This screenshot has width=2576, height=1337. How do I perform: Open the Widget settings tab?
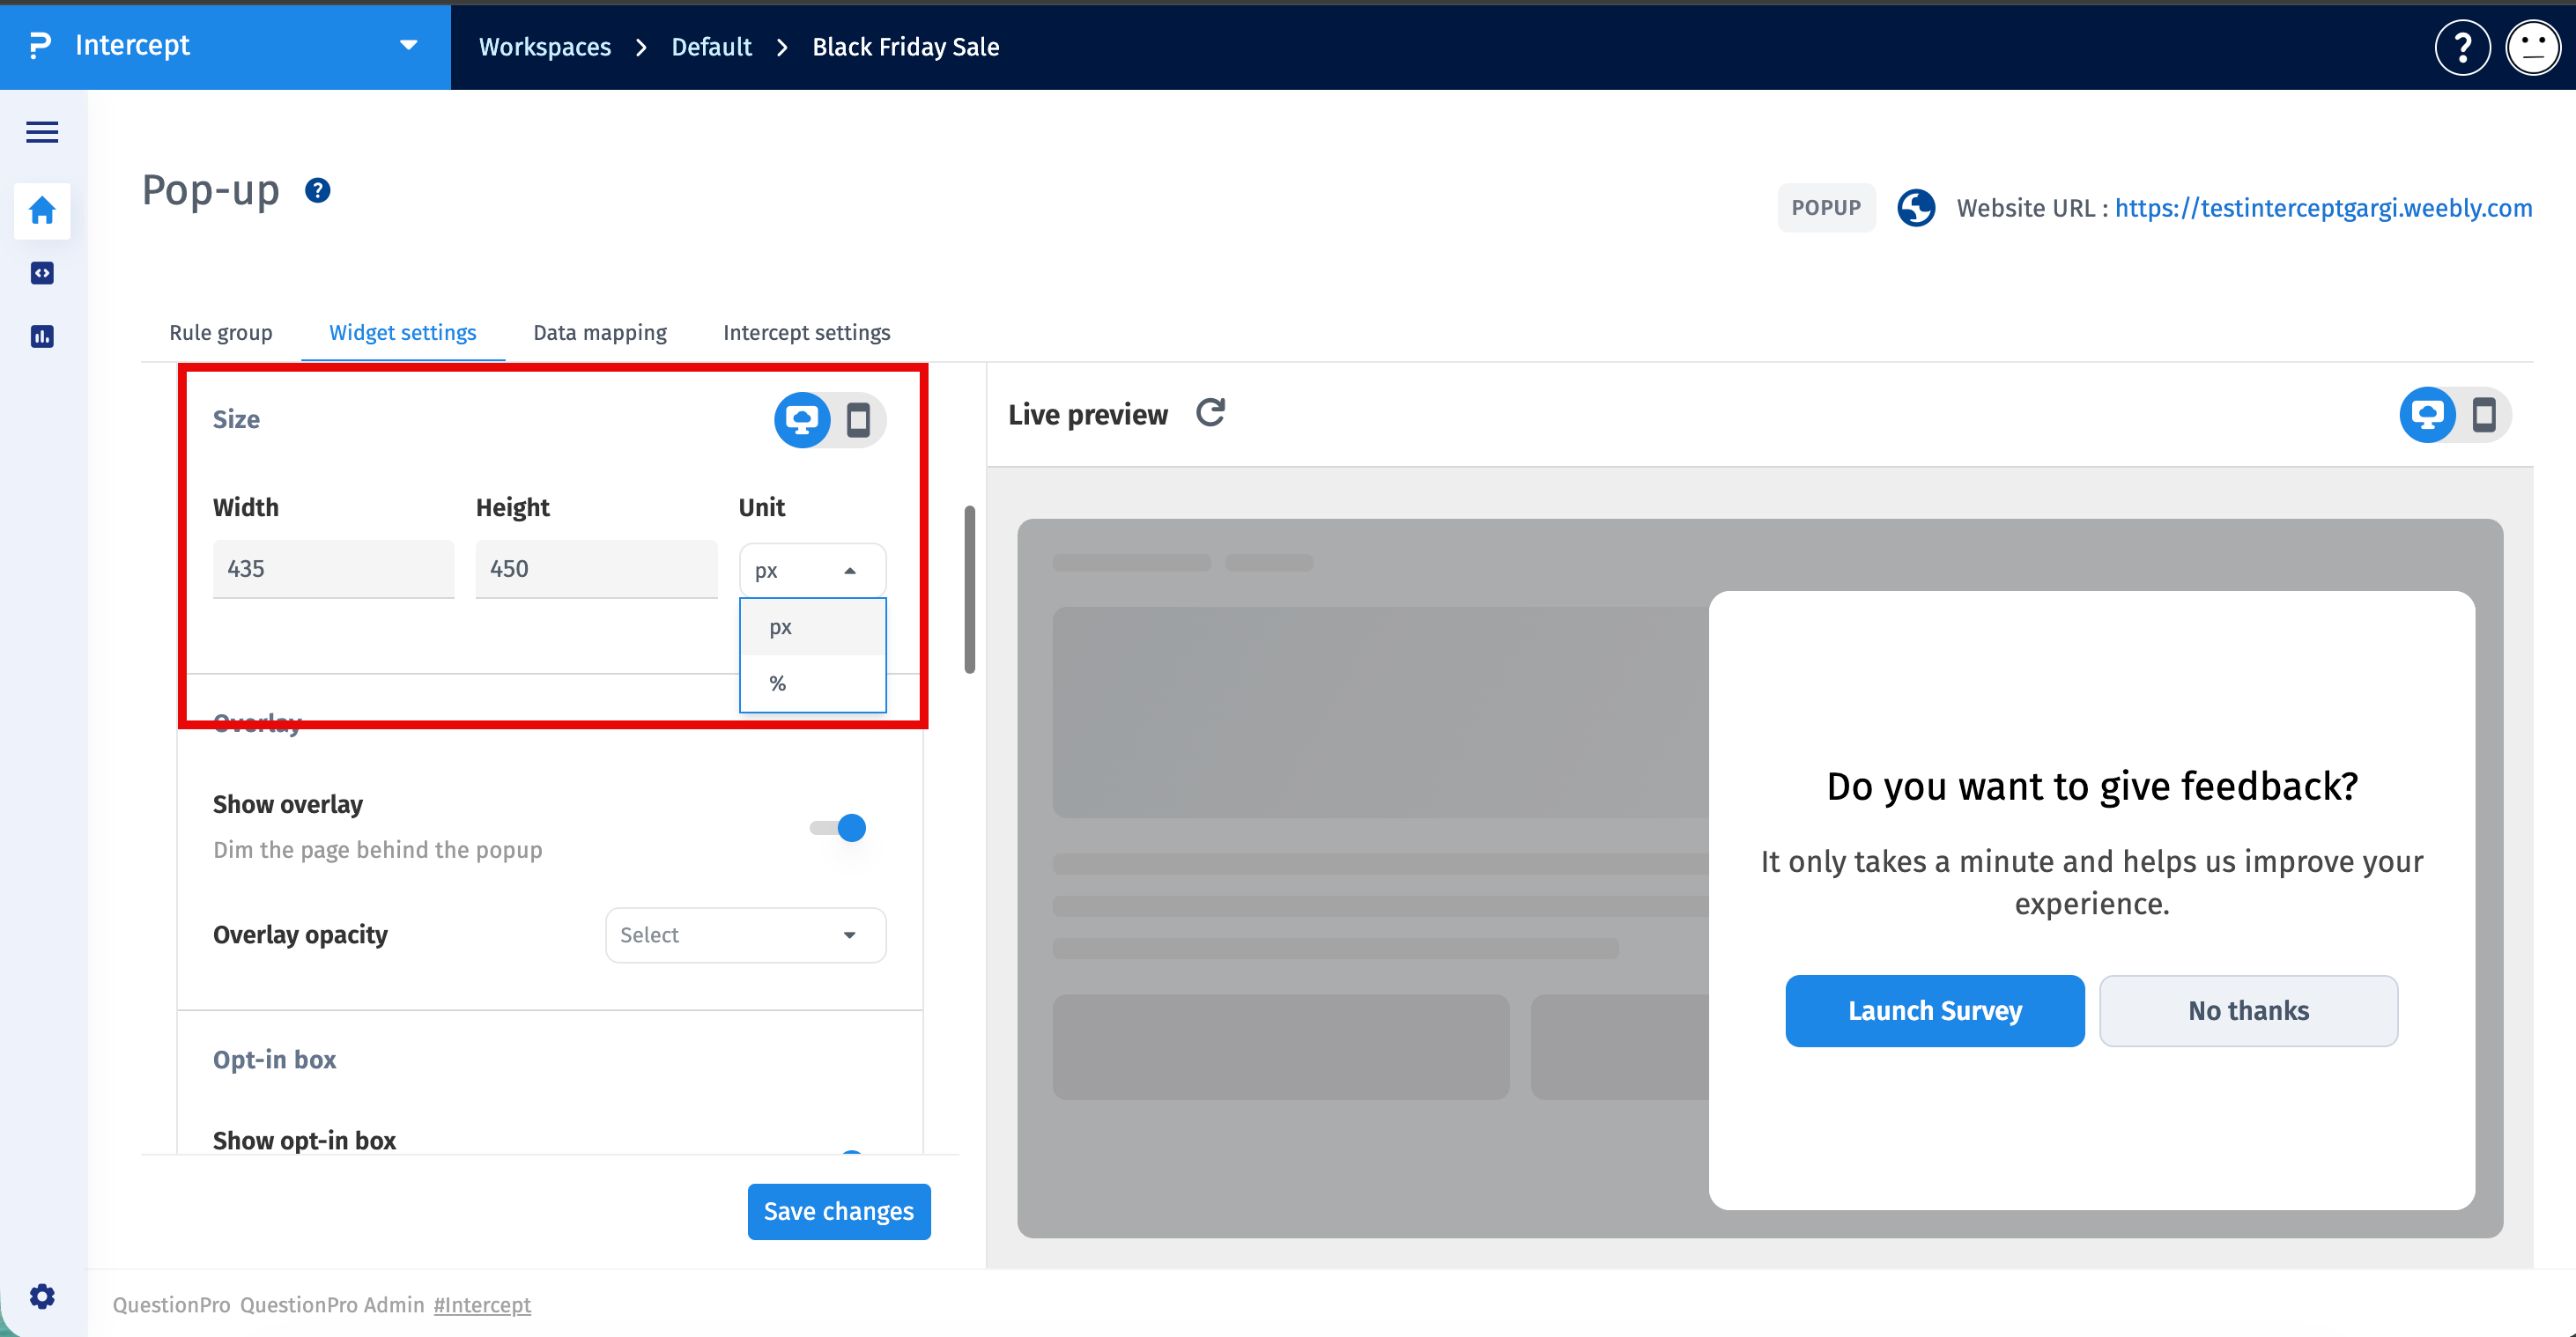point(403,332)
